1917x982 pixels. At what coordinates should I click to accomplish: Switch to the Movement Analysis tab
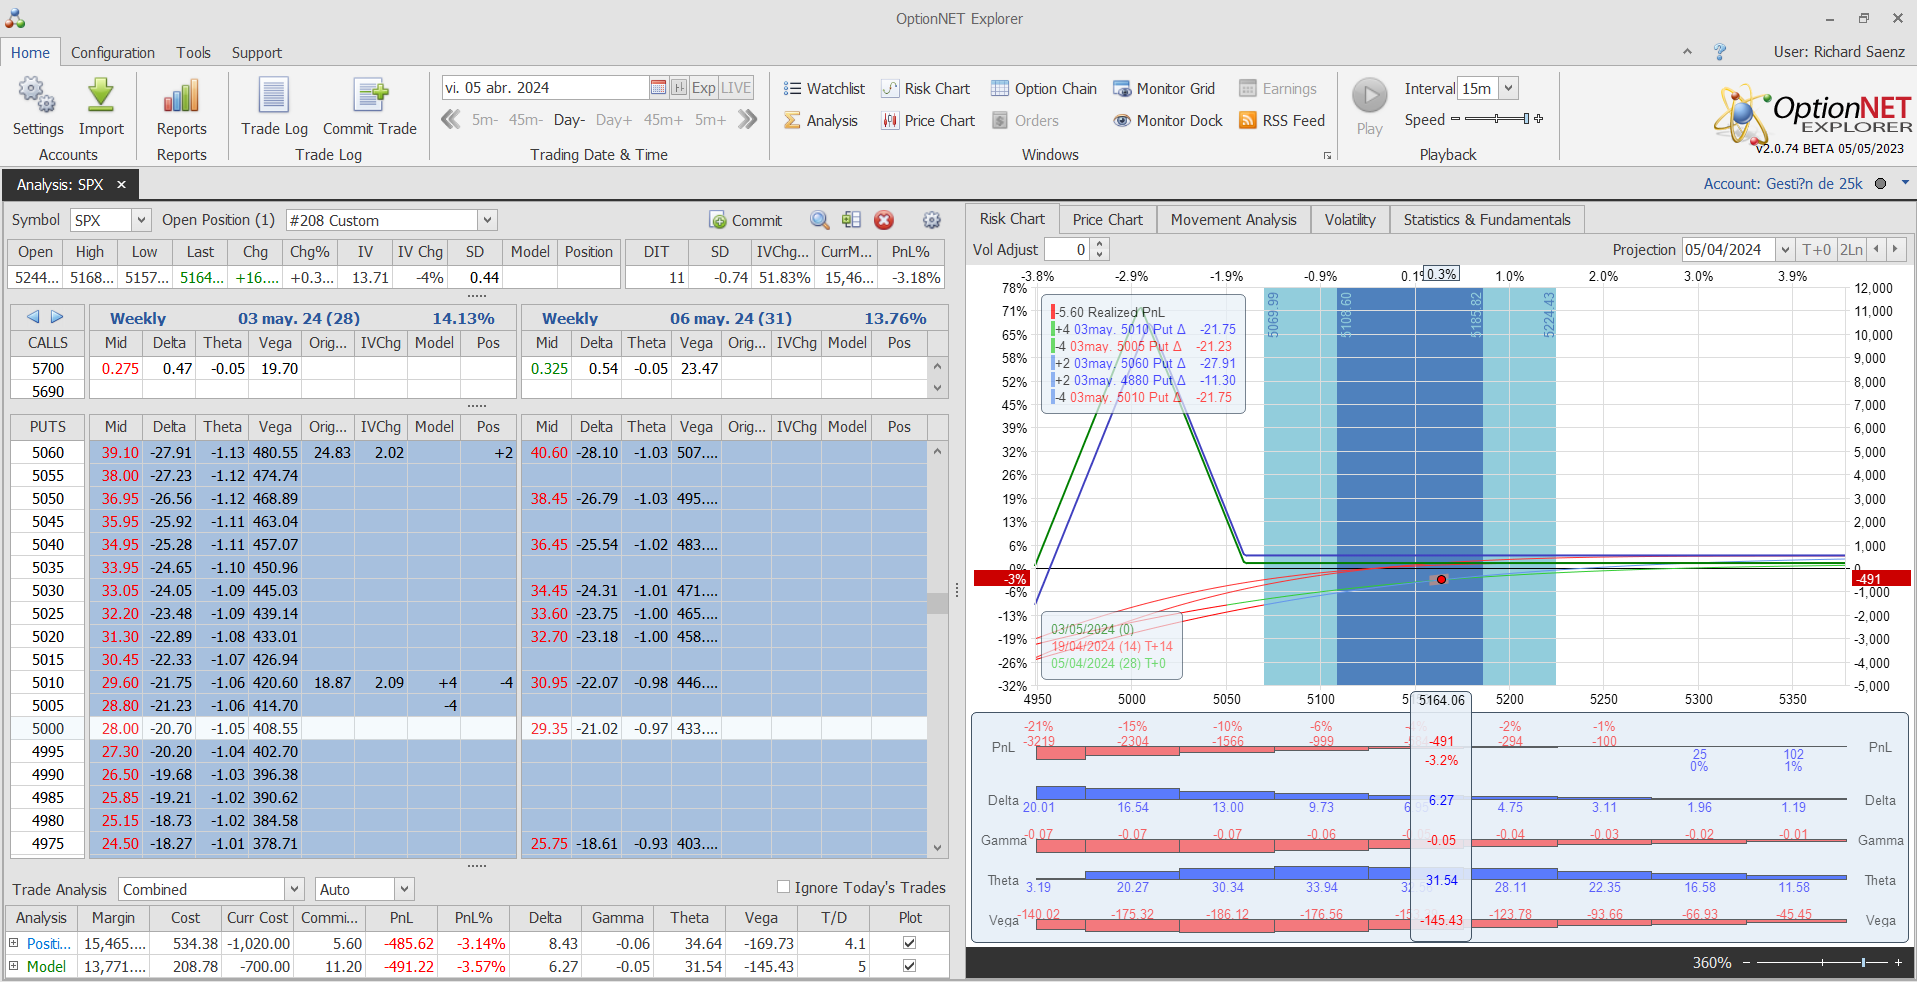pyautogui.click(x=1233, y=220)
